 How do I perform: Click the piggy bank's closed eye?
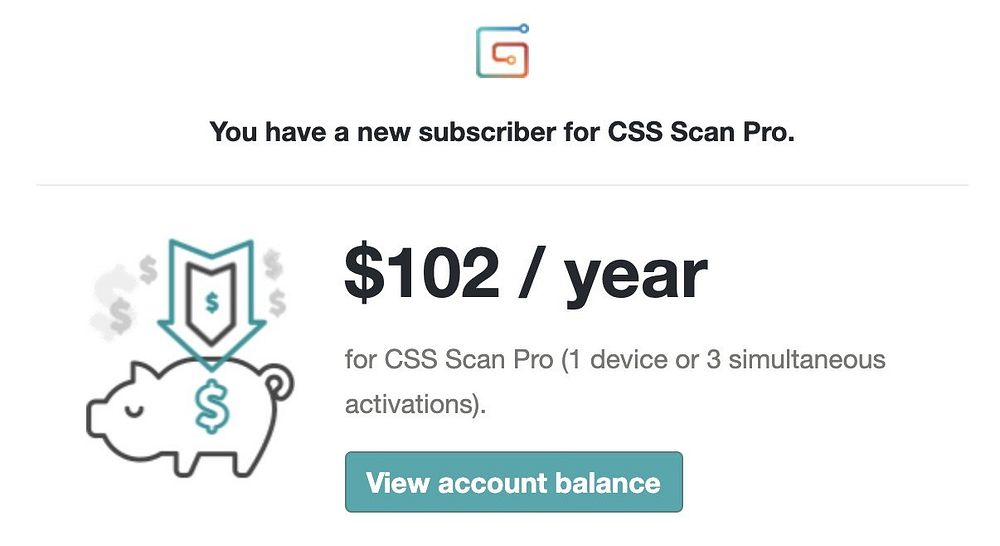tap(136, 411)
